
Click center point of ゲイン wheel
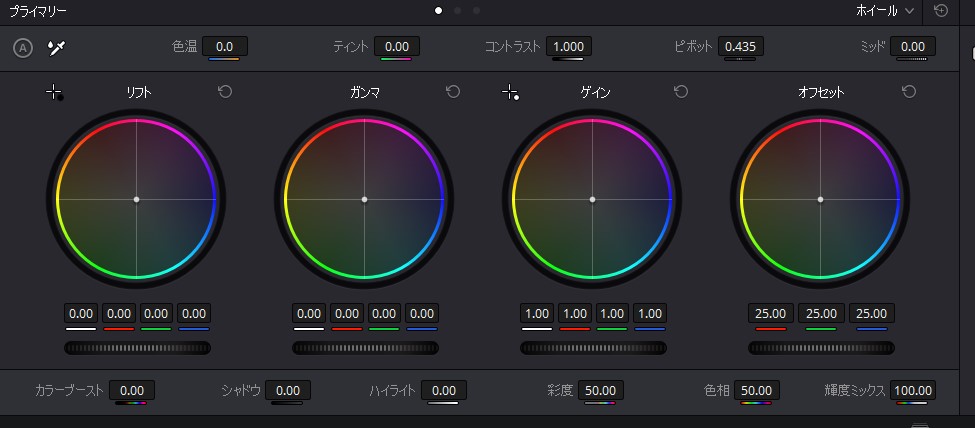593,200
